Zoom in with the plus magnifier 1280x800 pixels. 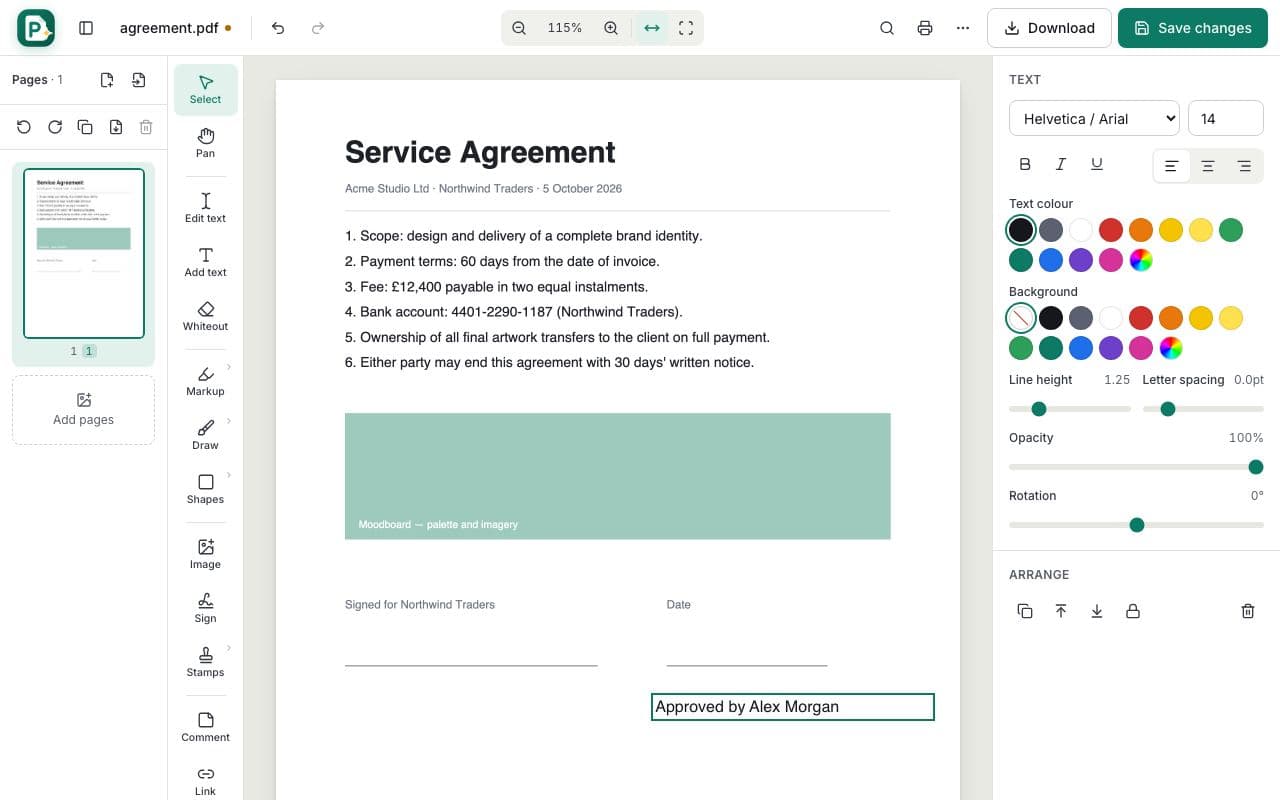(x=611, y=28)
